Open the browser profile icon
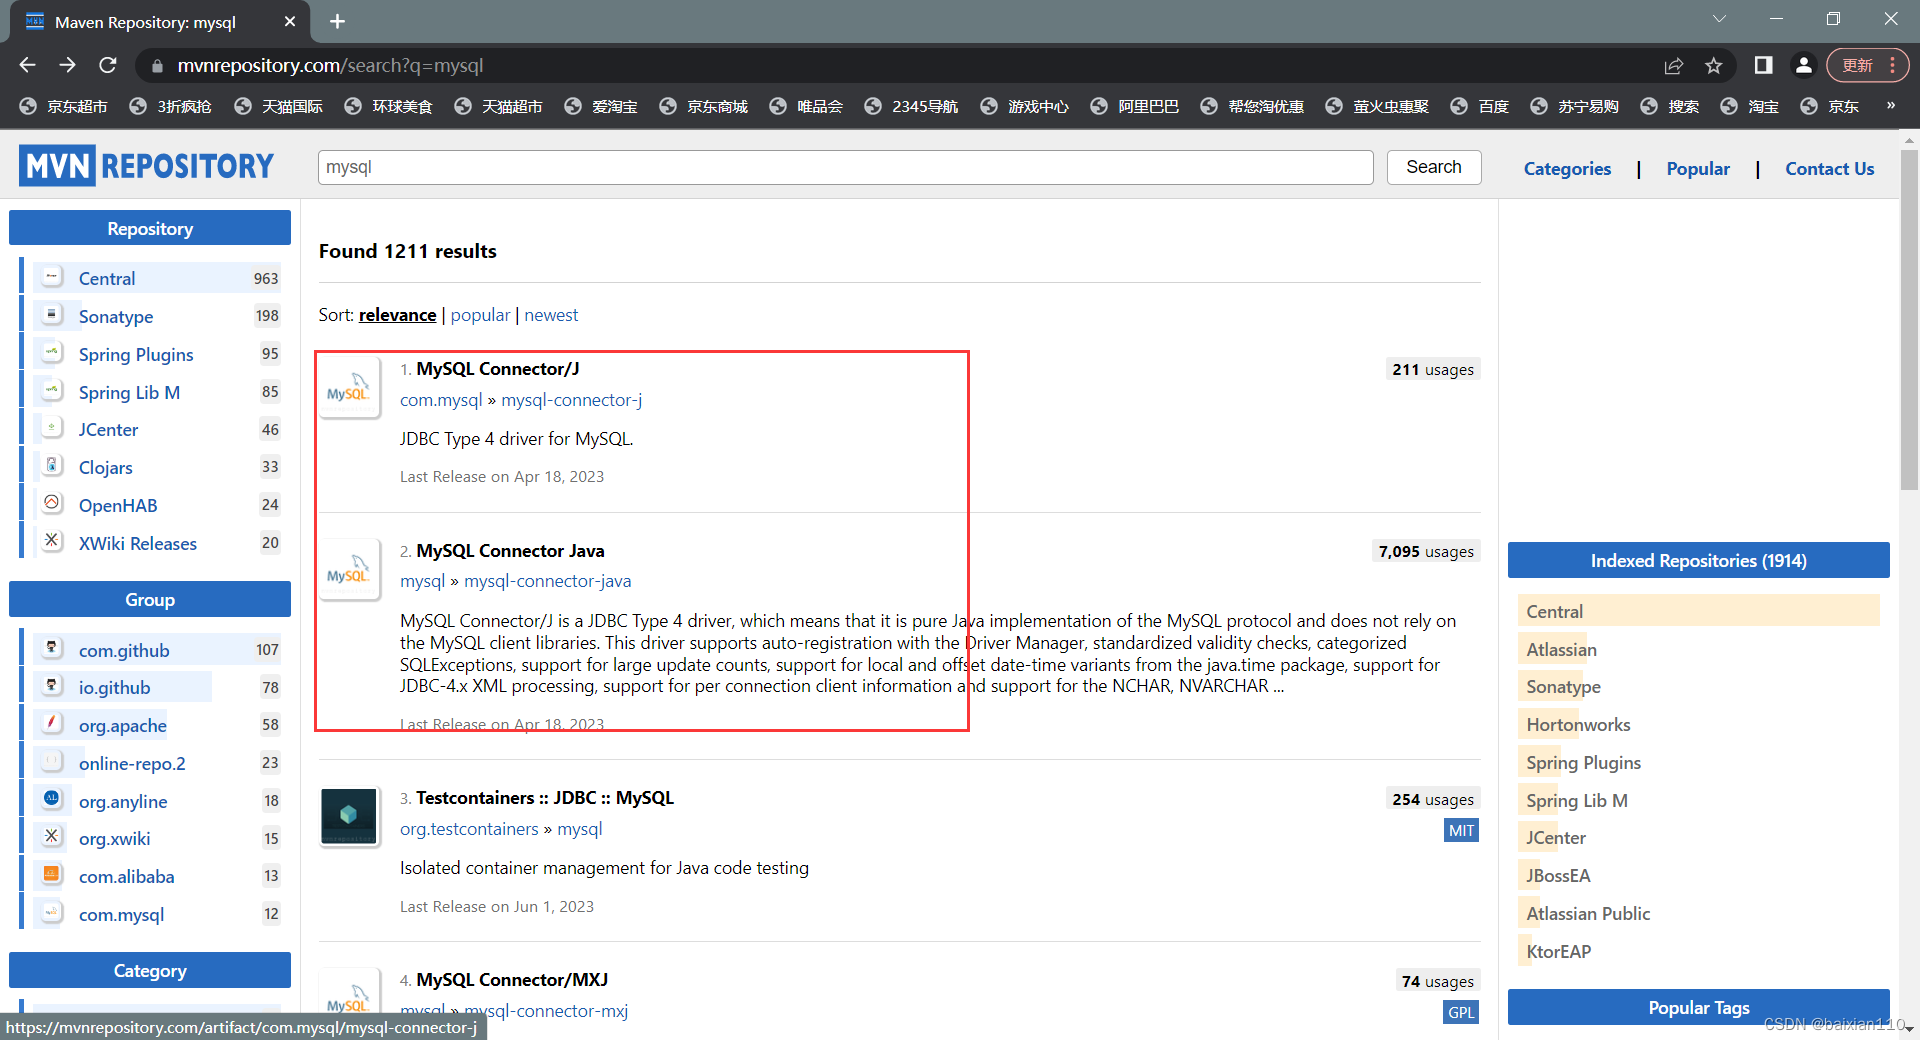 pyautogui.click(x=1803, y=65)
